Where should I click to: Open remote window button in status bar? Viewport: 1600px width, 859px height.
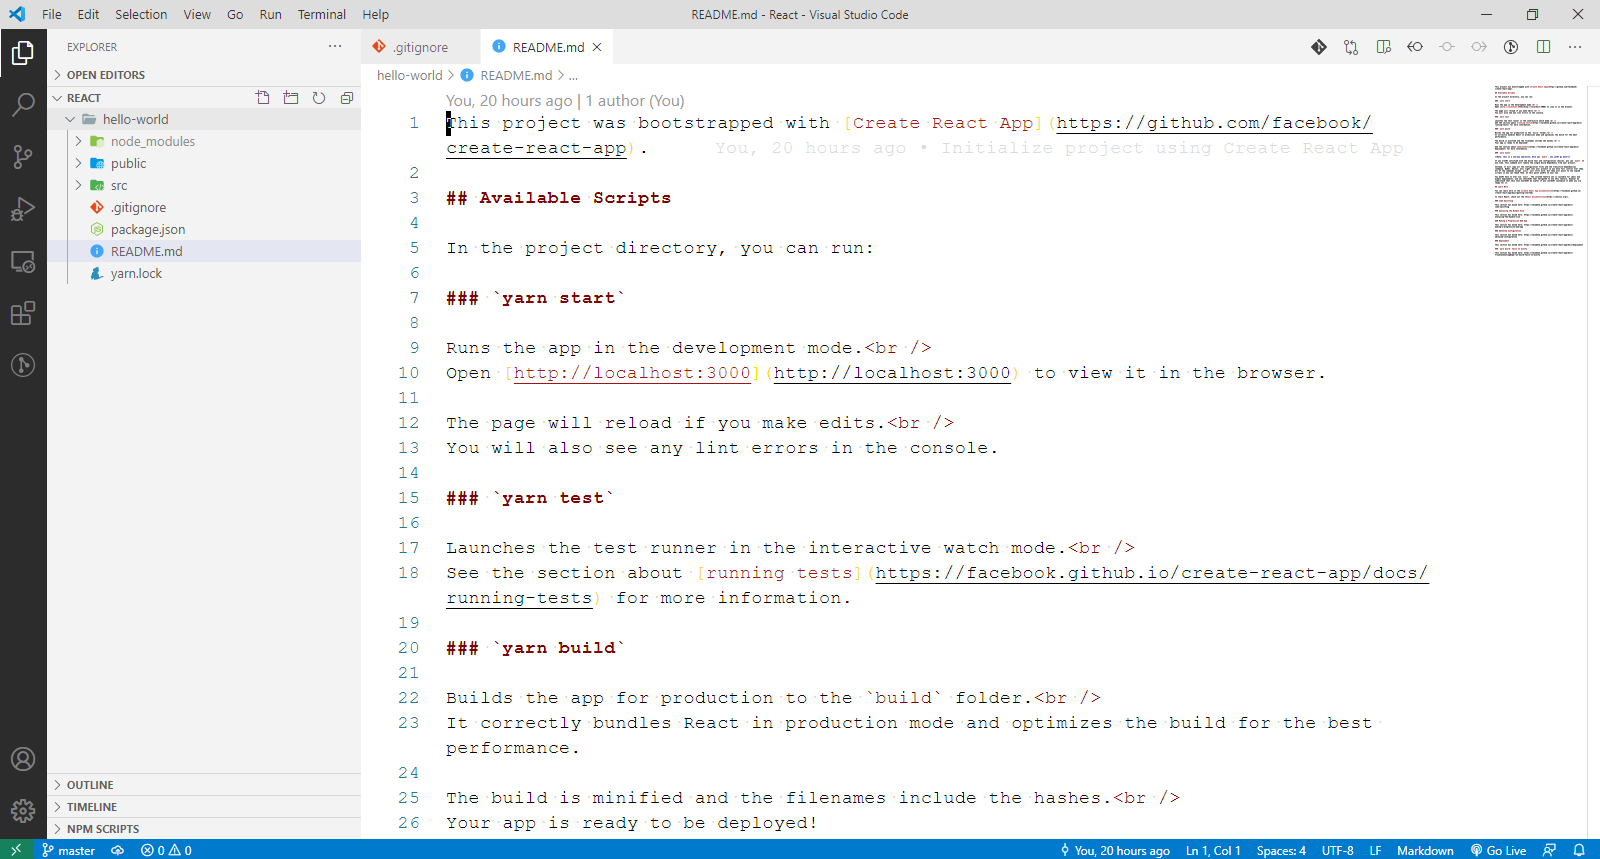16,850
